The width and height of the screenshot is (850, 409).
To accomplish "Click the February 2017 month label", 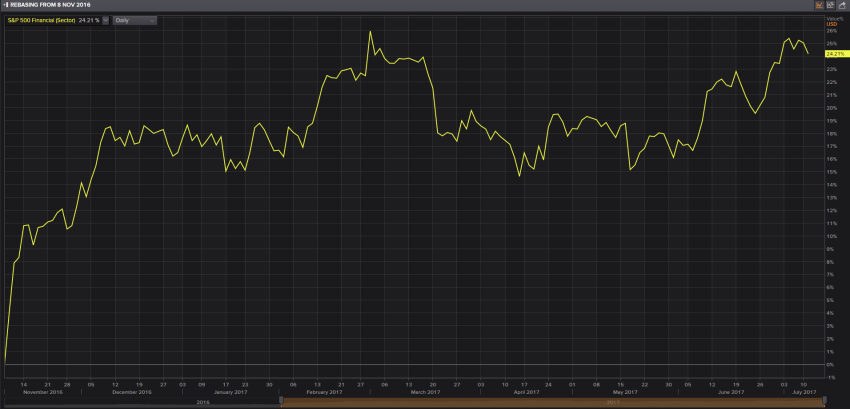I will pos(325,392).
